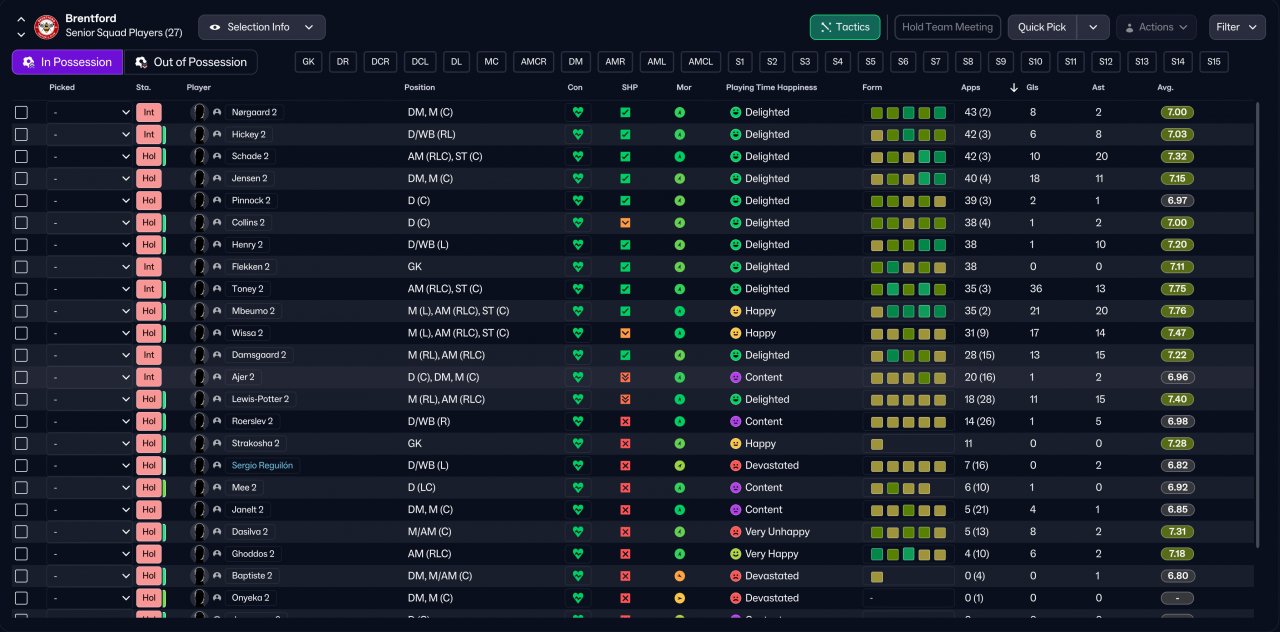Viewport: 1280px width, 632px height.
Task: Click Toney's player silhouette avatar
Action: click(199, 289)
